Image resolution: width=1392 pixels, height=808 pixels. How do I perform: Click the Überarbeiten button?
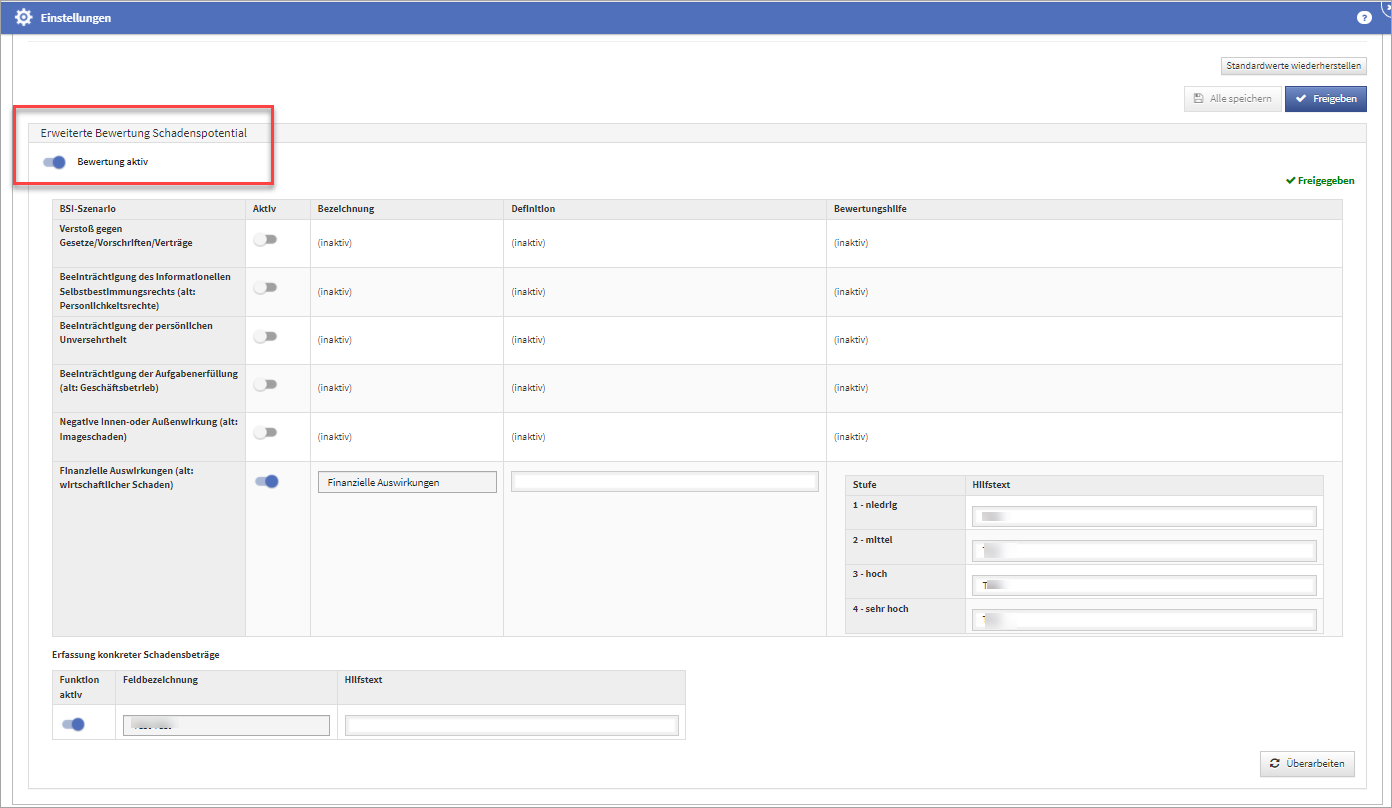pyautogui.click(x=1308, y=764)
